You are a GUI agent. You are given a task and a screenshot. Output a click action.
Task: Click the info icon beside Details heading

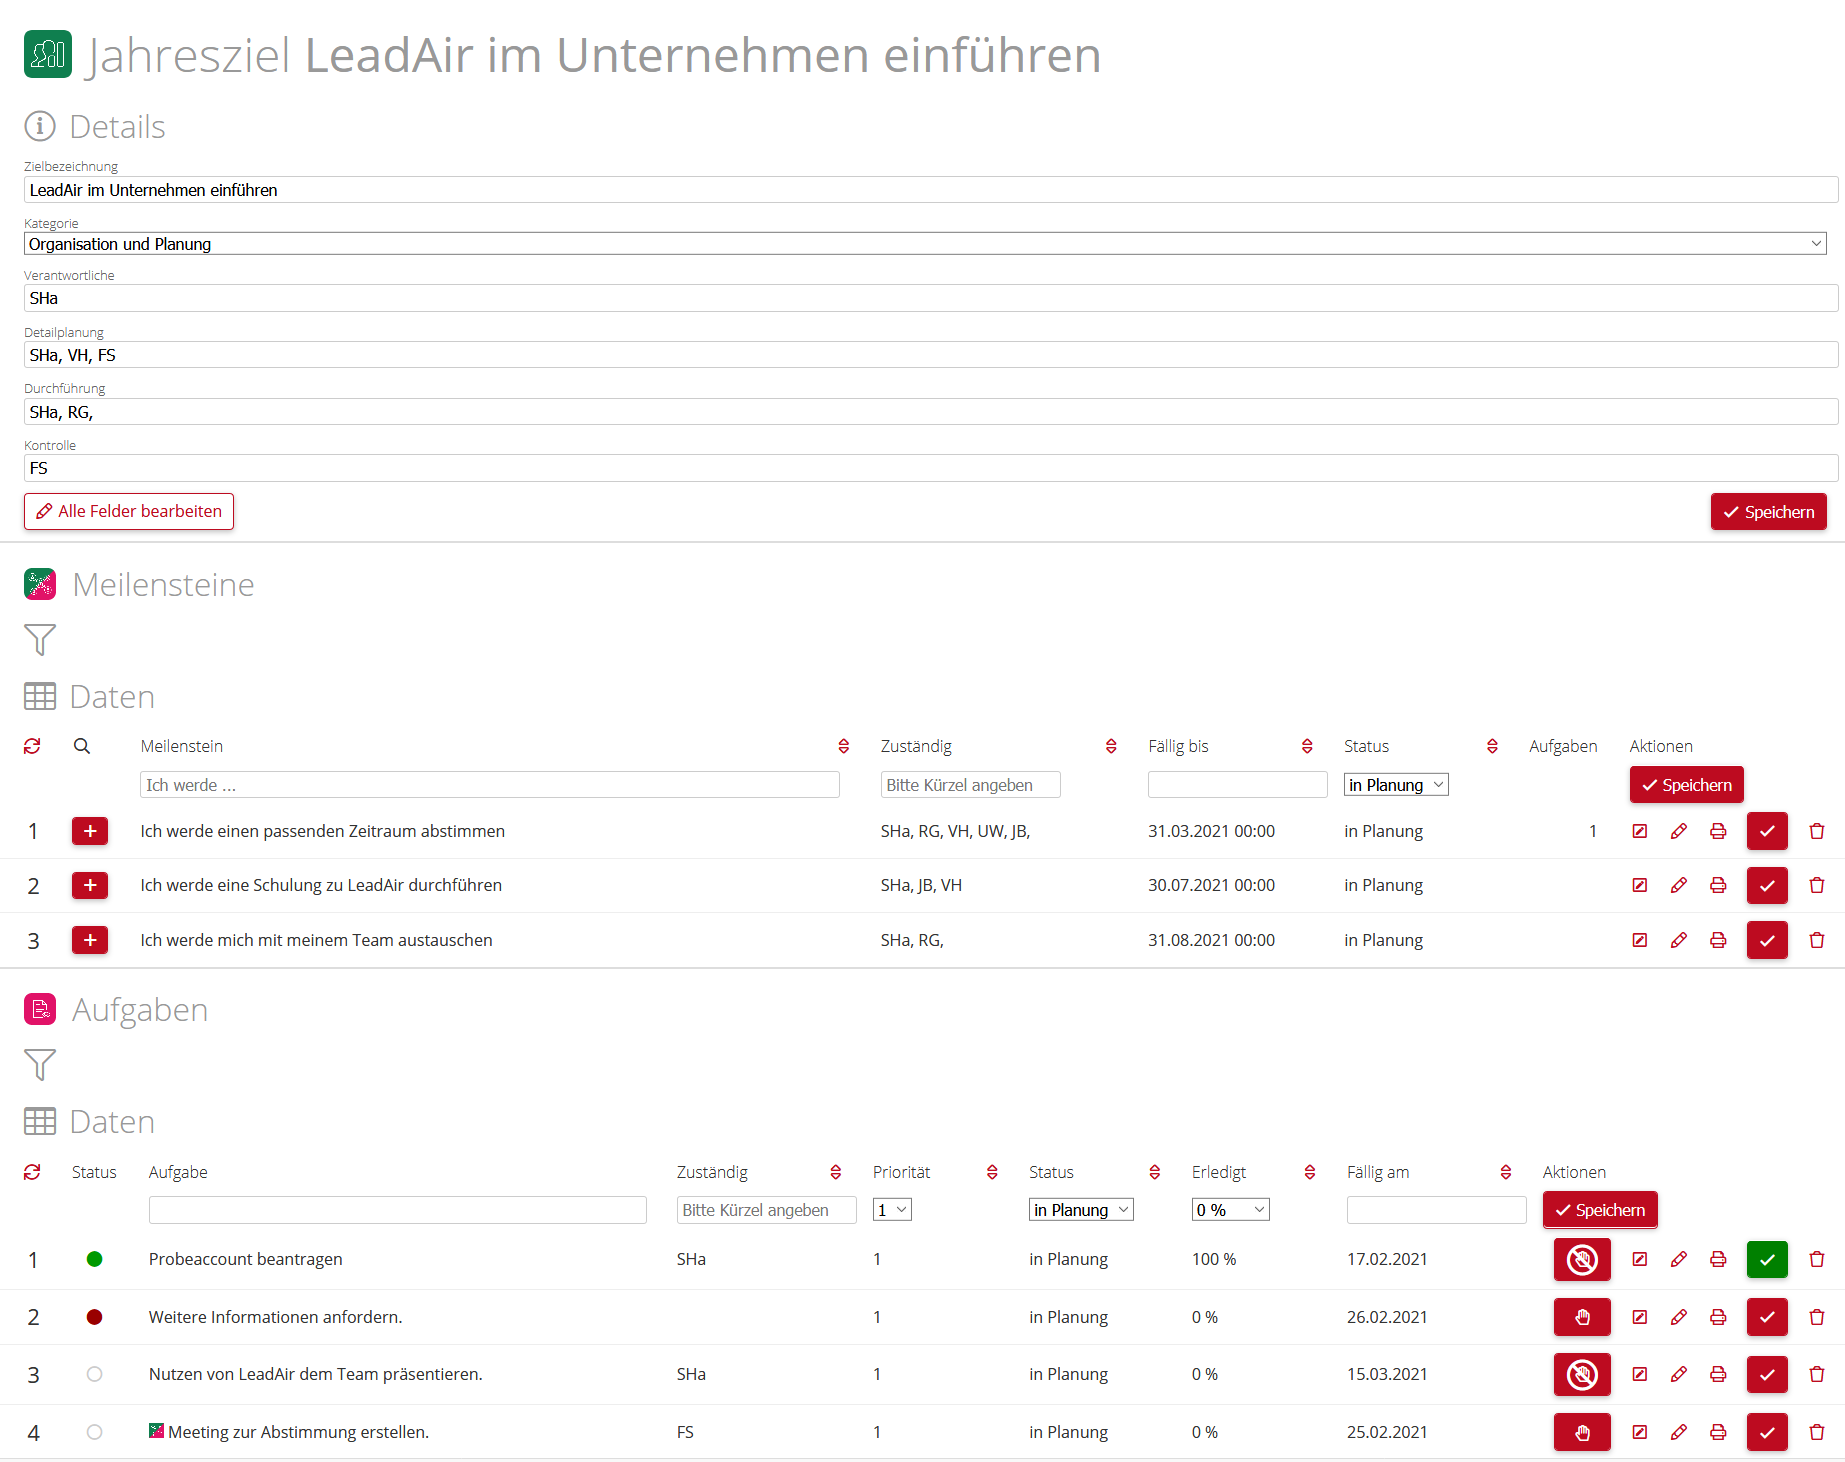pyautogui.click(x=40, y=126)
